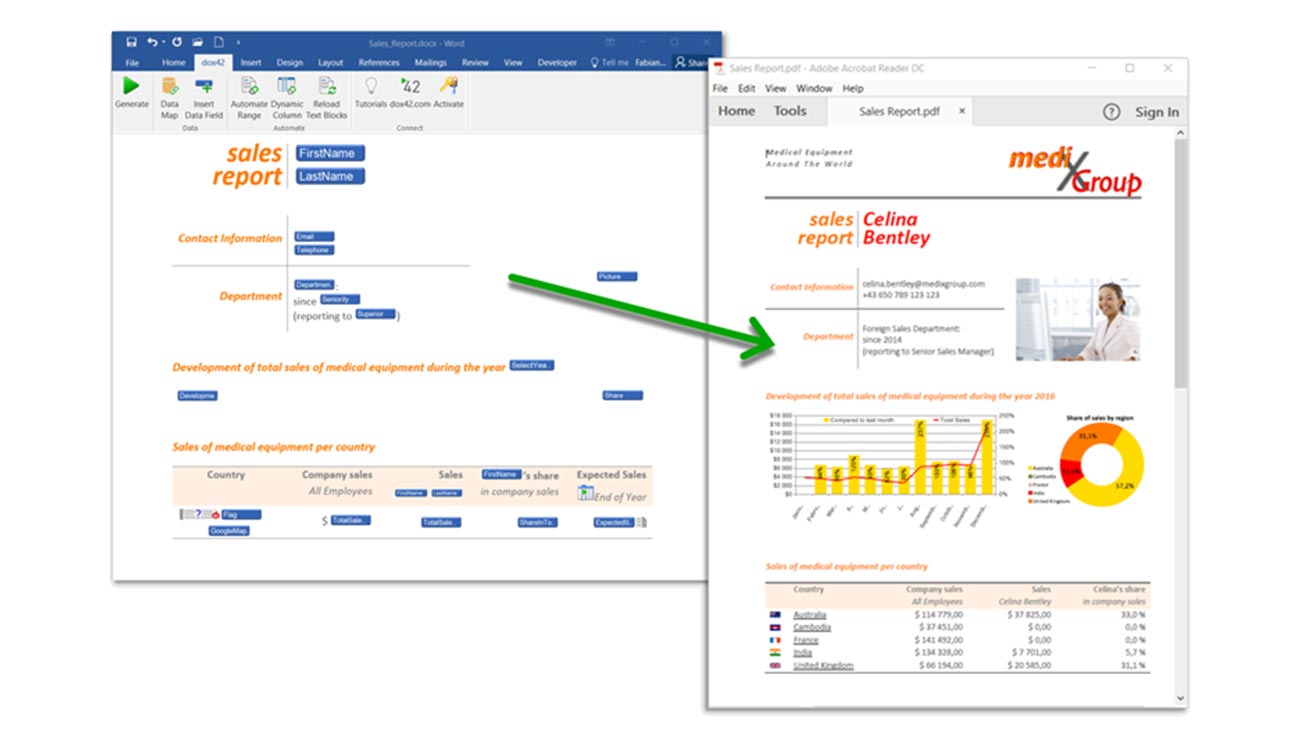Screen dimensions: 1300x741
Task: Click the FirstName data field beside sales report
Action: click(x=330, y=153)
